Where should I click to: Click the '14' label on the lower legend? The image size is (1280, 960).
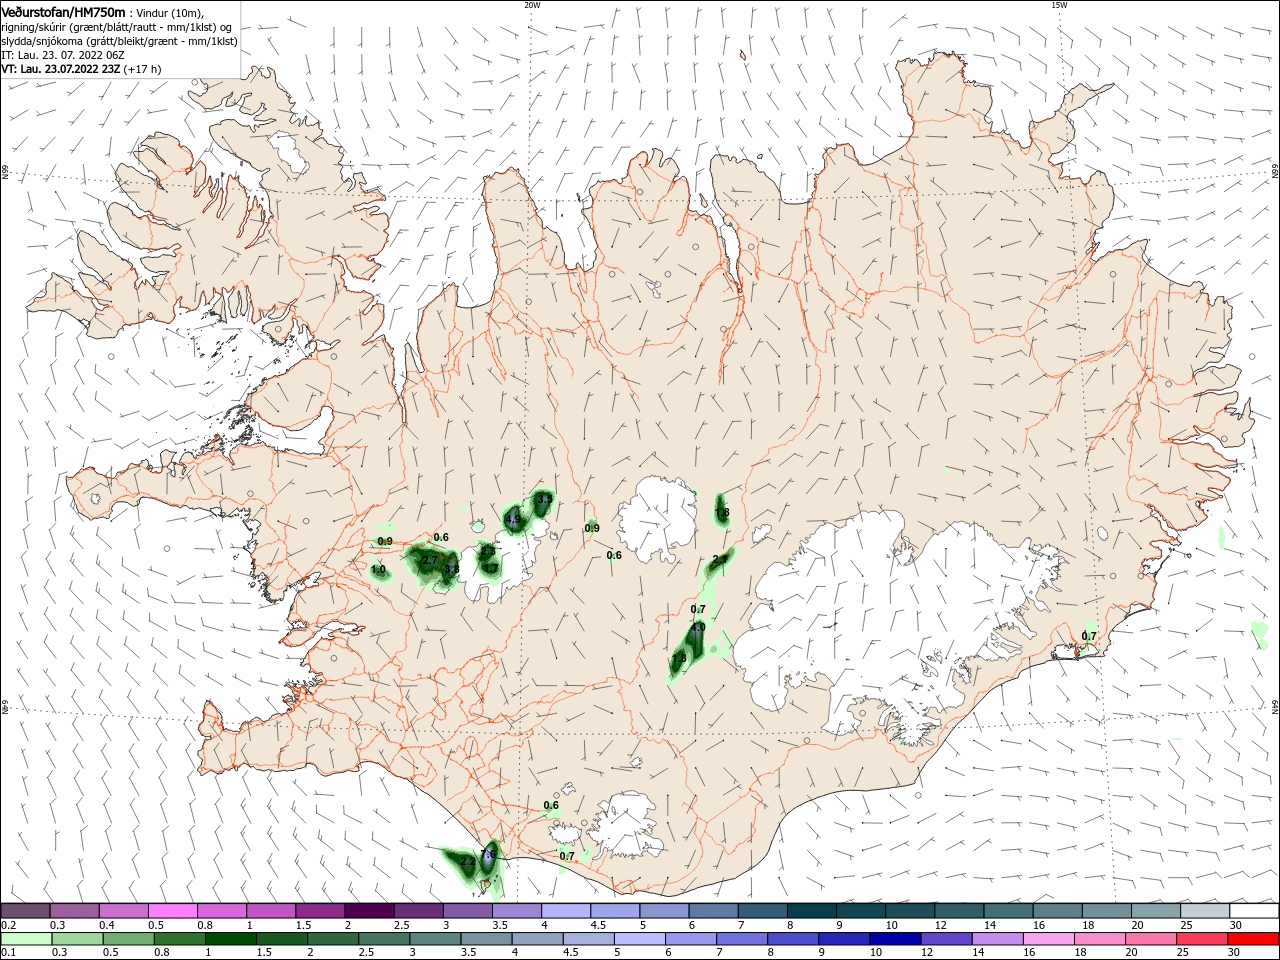click(x=978, y=952)
